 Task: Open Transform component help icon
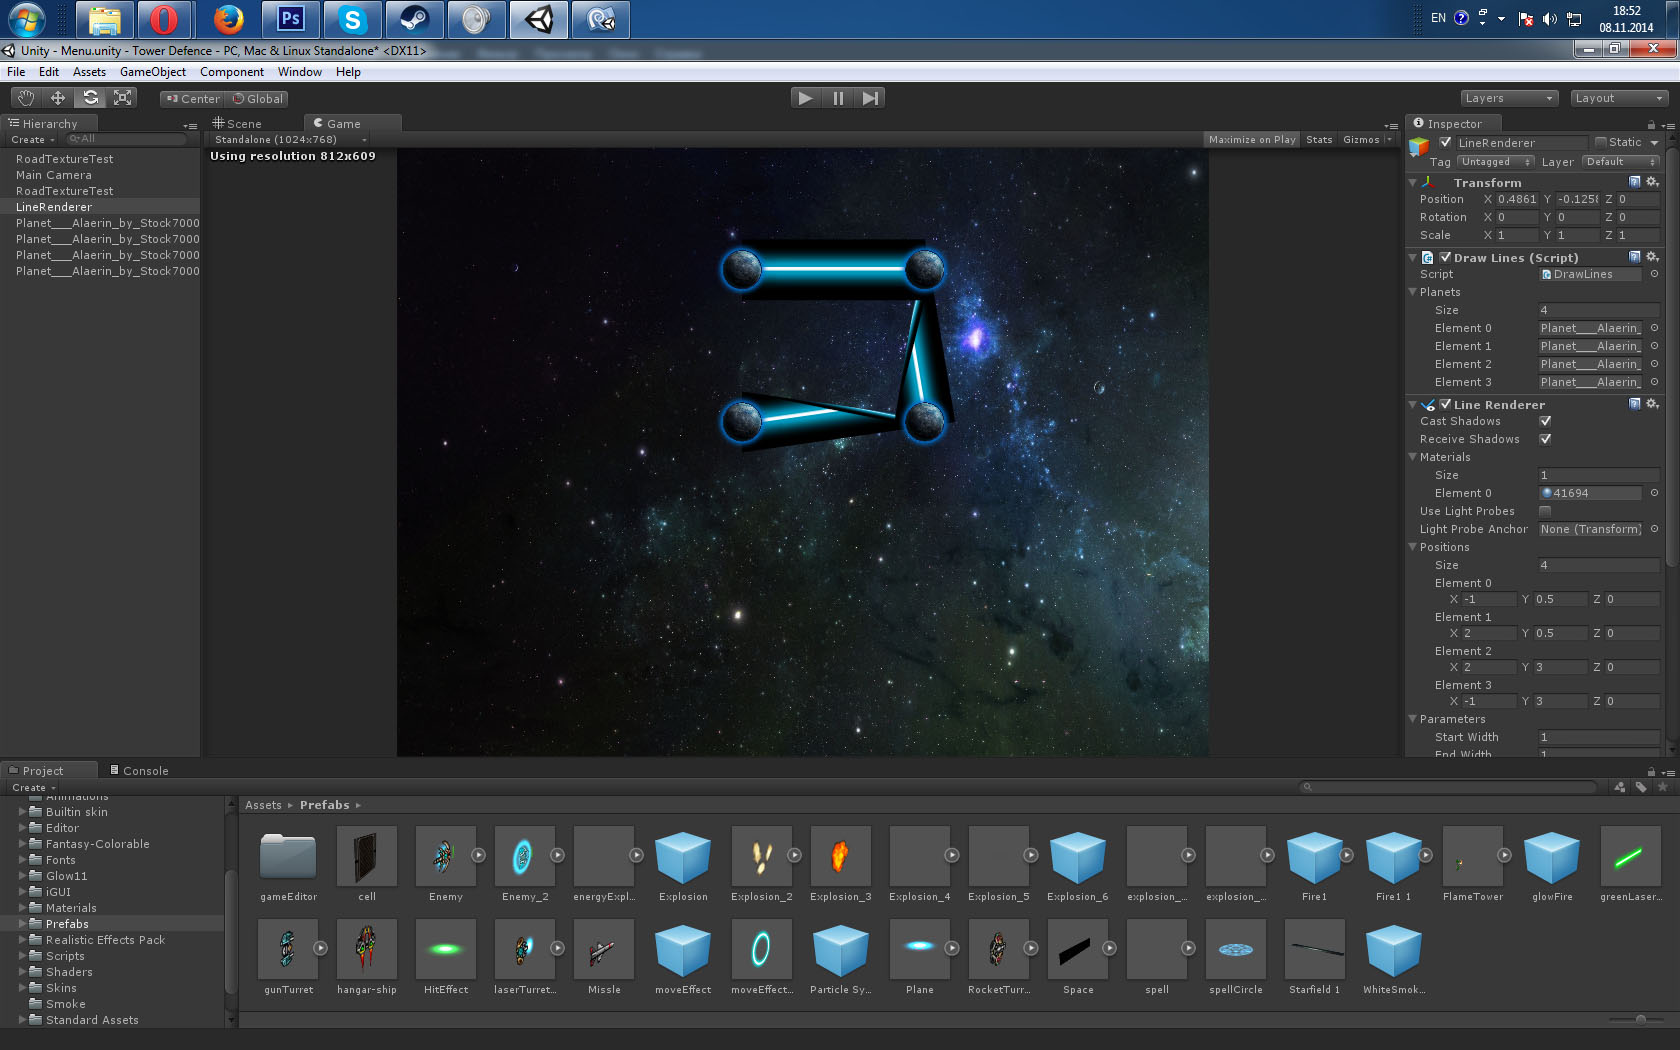(1635, 182)
